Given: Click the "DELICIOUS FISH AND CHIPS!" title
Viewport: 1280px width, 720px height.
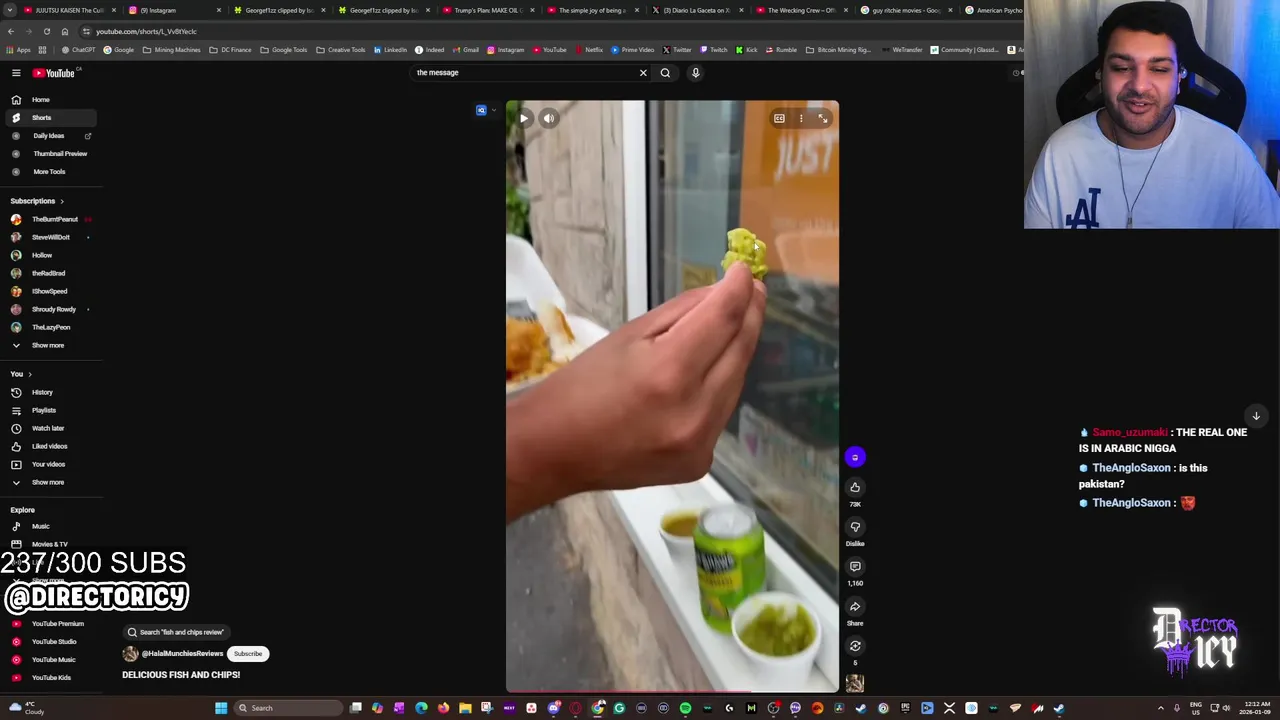Looking at the screenshot, I should [x=181, y=675].
